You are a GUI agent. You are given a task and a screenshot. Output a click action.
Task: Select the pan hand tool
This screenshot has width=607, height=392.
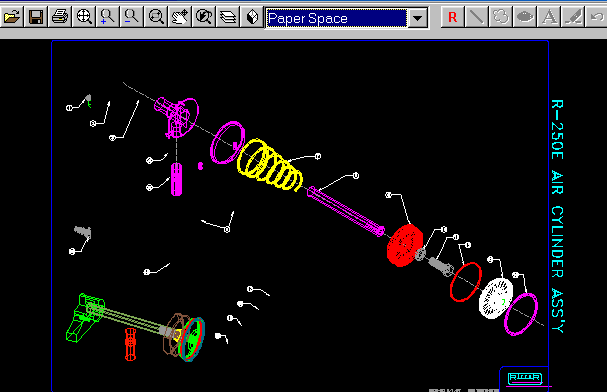click(x=180, y=17)
